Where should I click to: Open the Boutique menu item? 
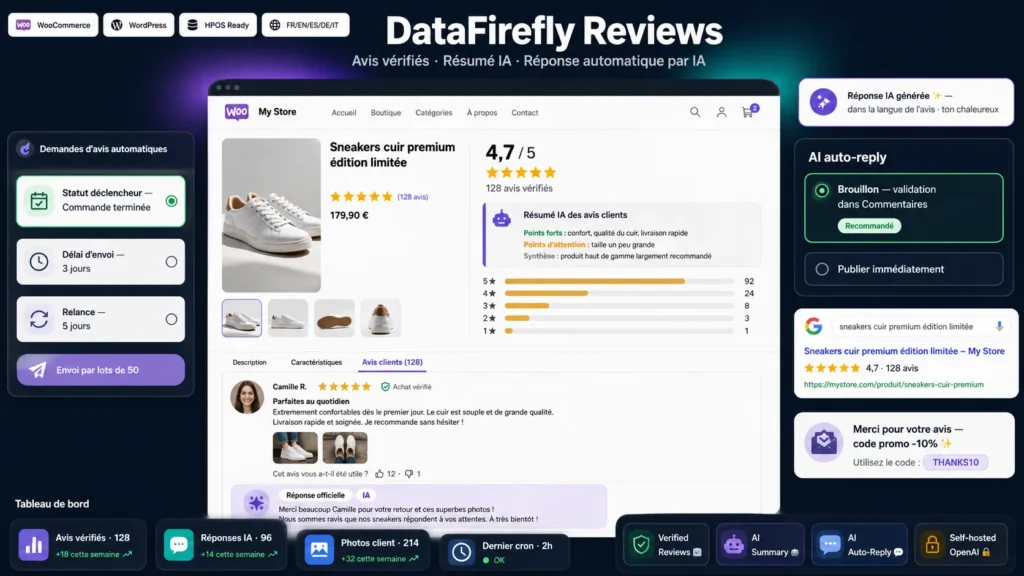tap(386, 112)
